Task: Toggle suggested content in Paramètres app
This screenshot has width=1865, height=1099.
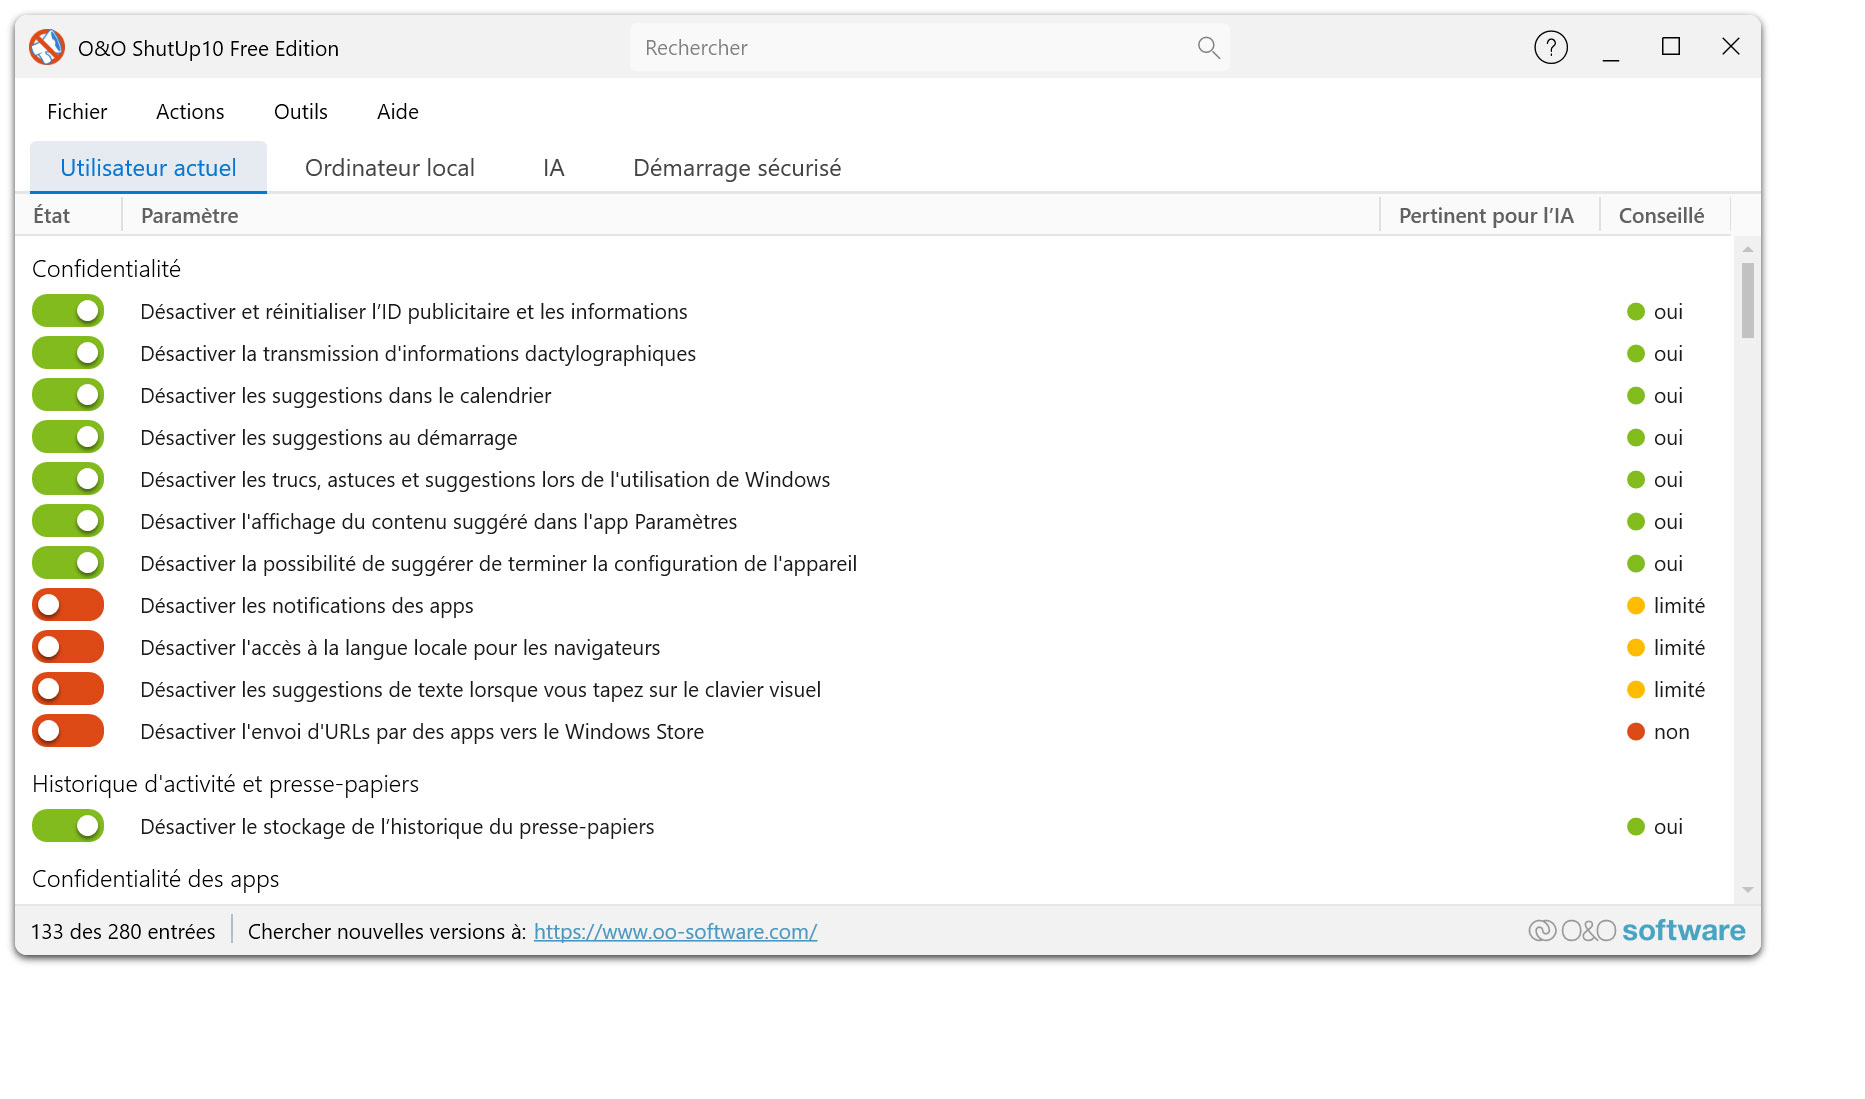Action: (68, 521)
